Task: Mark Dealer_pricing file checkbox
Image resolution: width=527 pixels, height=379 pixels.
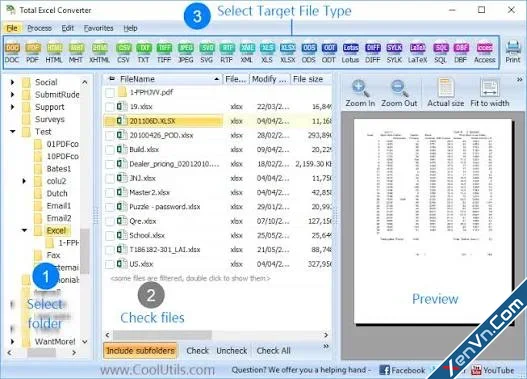Action: (x=110, y=164)
